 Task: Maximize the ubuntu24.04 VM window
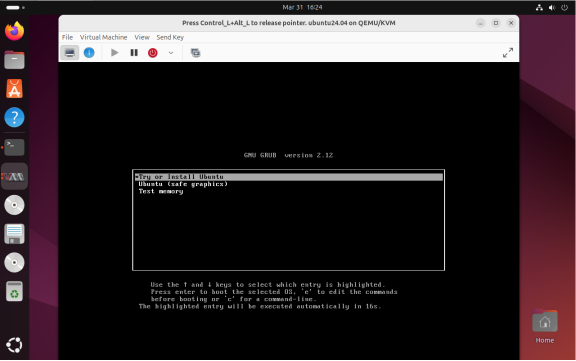(x=496, y=23)
